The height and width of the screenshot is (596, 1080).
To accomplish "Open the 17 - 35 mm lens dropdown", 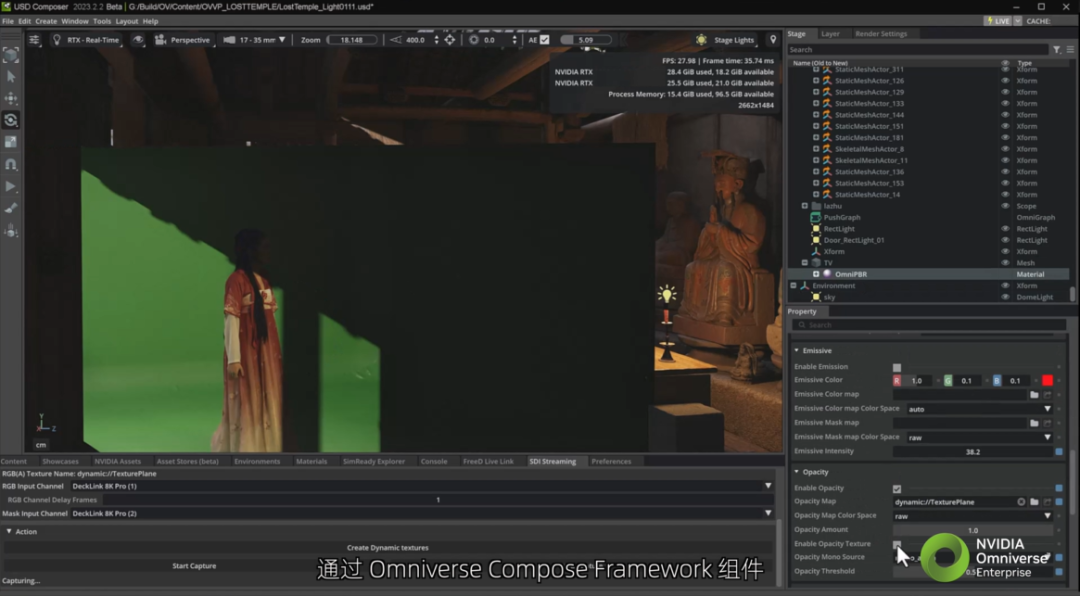I will [254, 40].
